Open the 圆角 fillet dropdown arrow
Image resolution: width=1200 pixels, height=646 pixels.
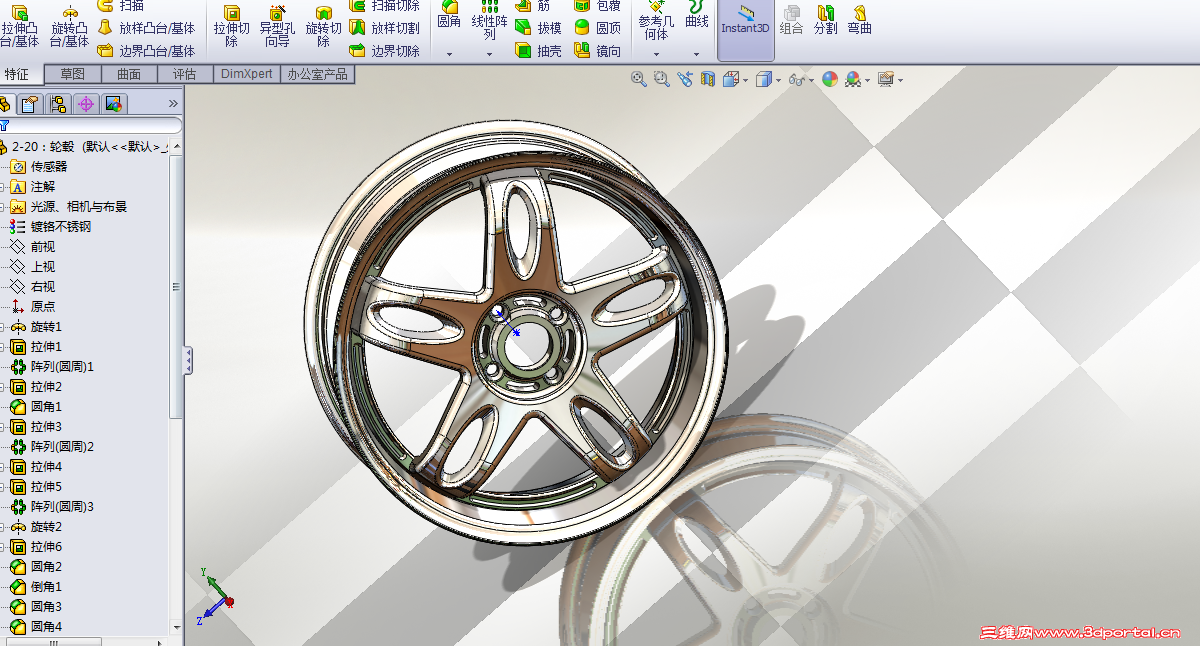[449, 53]
